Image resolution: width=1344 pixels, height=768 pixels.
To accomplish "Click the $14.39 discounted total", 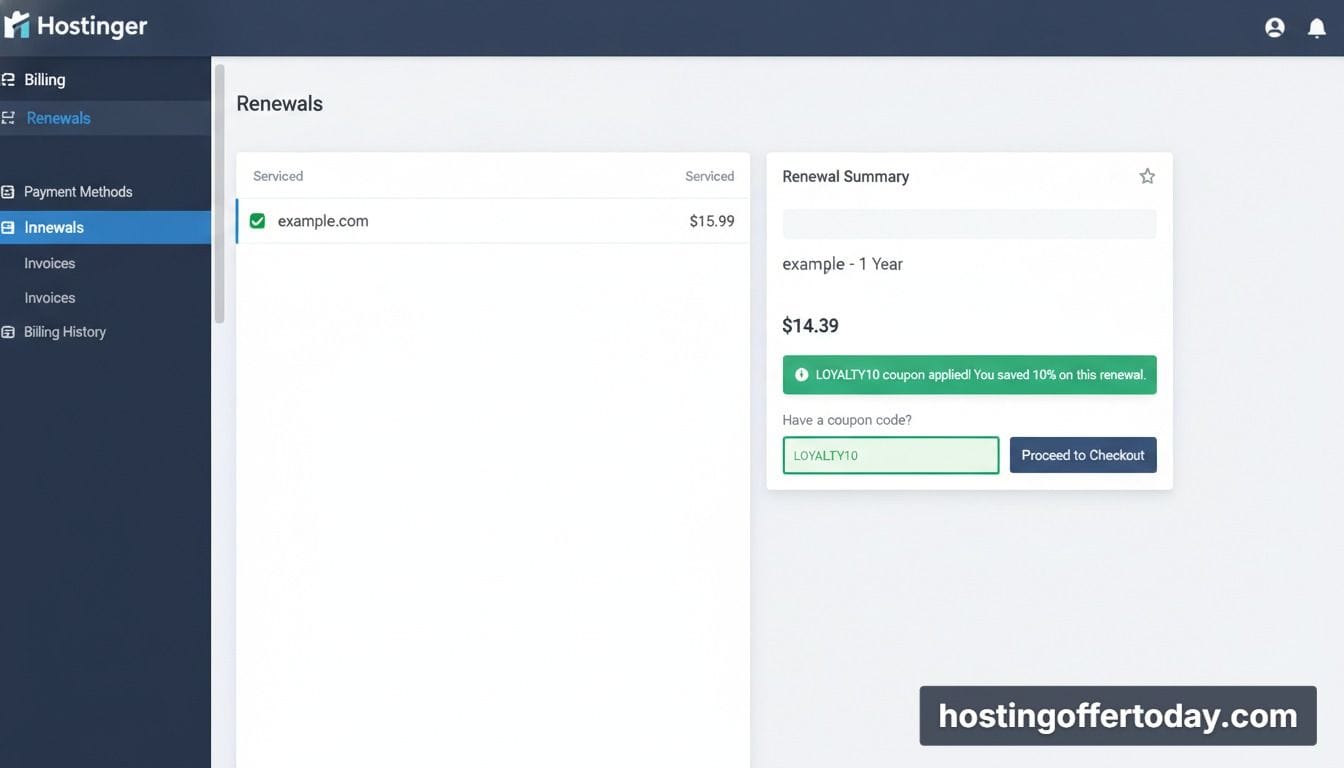I will 810,325.
